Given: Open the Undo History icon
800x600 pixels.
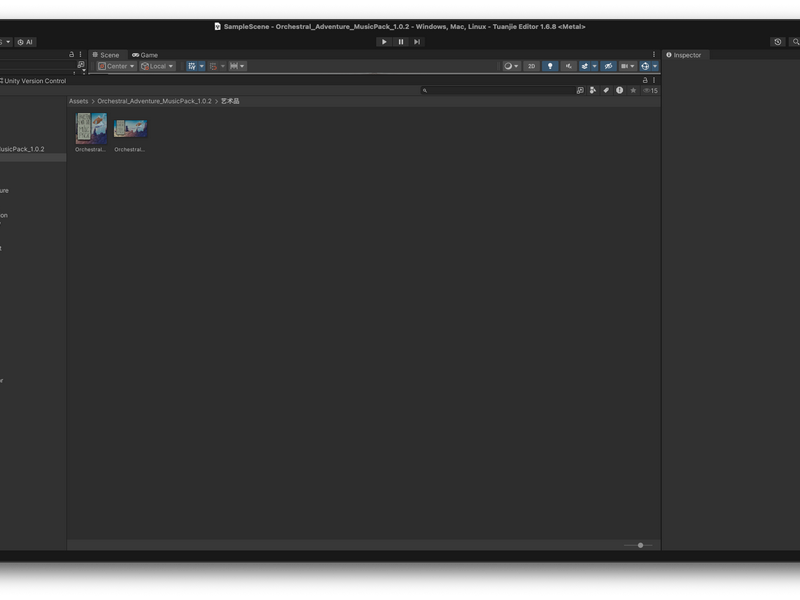Looking at the screenshot, I should [778, 42].
